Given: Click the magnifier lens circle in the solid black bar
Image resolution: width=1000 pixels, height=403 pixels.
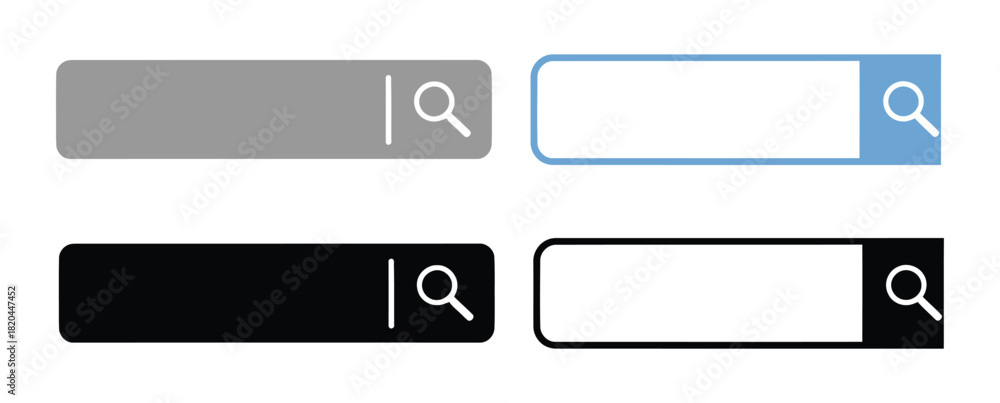Looking at the screenshot, I should point(436,284).
